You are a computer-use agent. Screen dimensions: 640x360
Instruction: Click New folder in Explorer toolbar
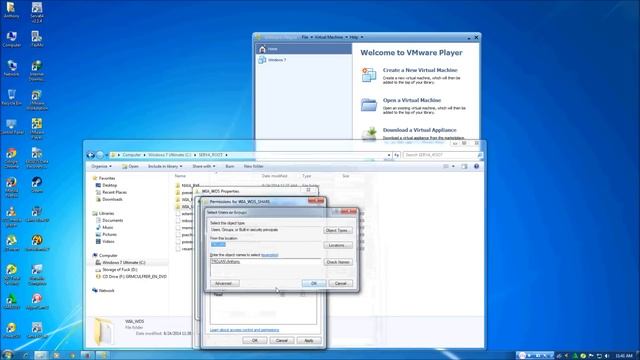[253, 167]
